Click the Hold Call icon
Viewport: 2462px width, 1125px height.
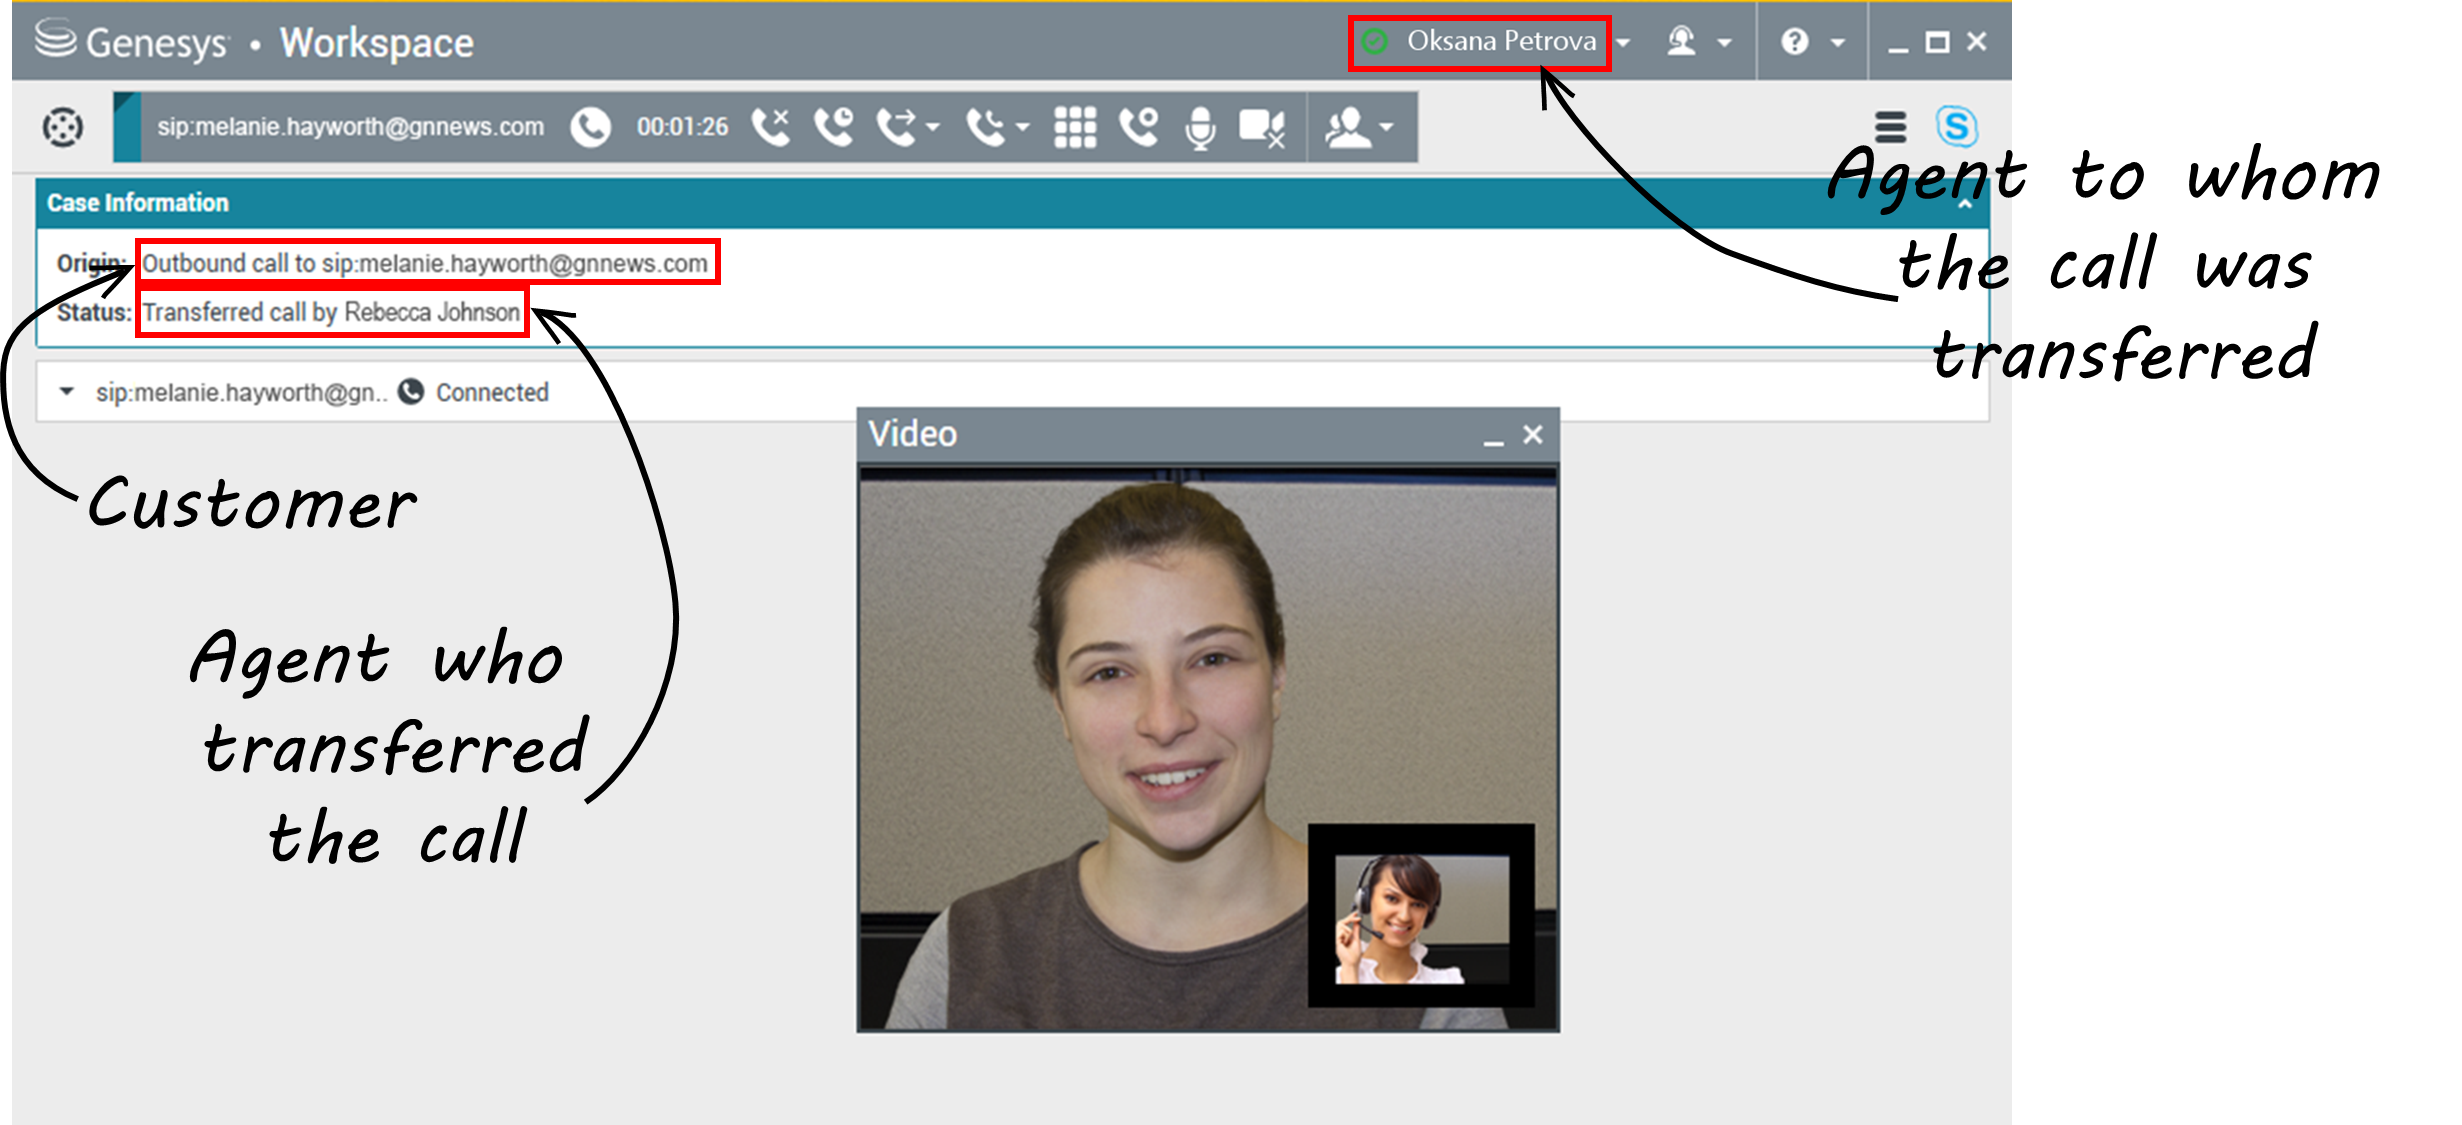[x=833, y=127]
